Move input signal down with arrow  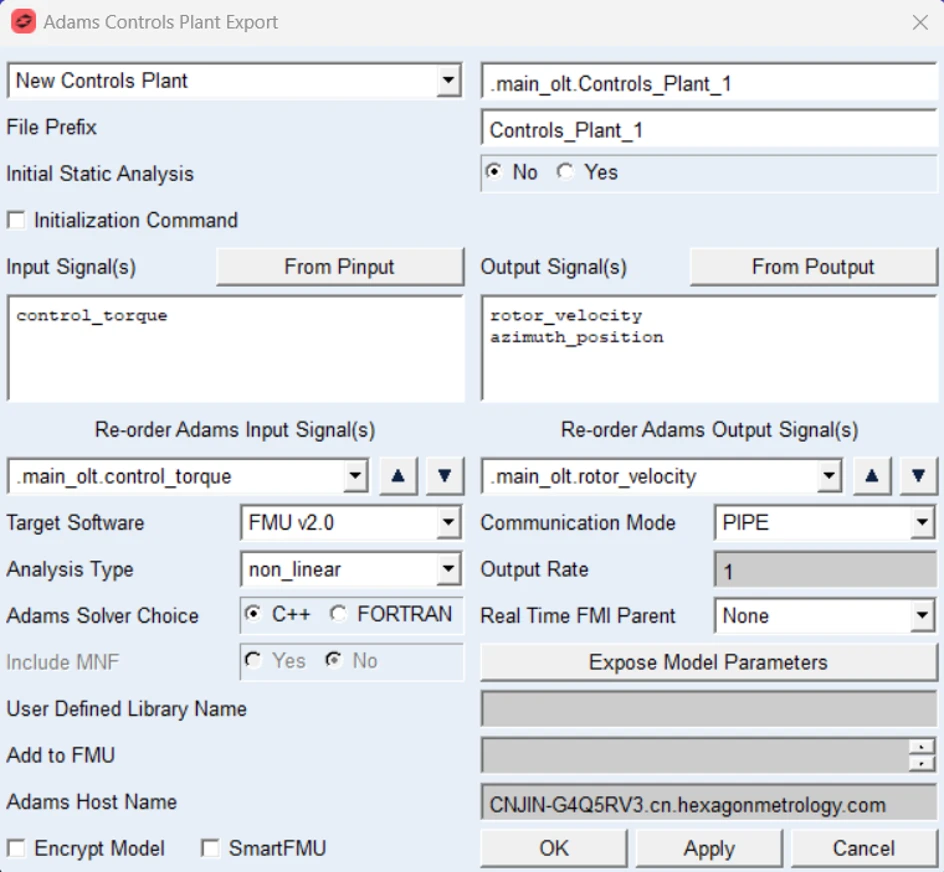445,477
